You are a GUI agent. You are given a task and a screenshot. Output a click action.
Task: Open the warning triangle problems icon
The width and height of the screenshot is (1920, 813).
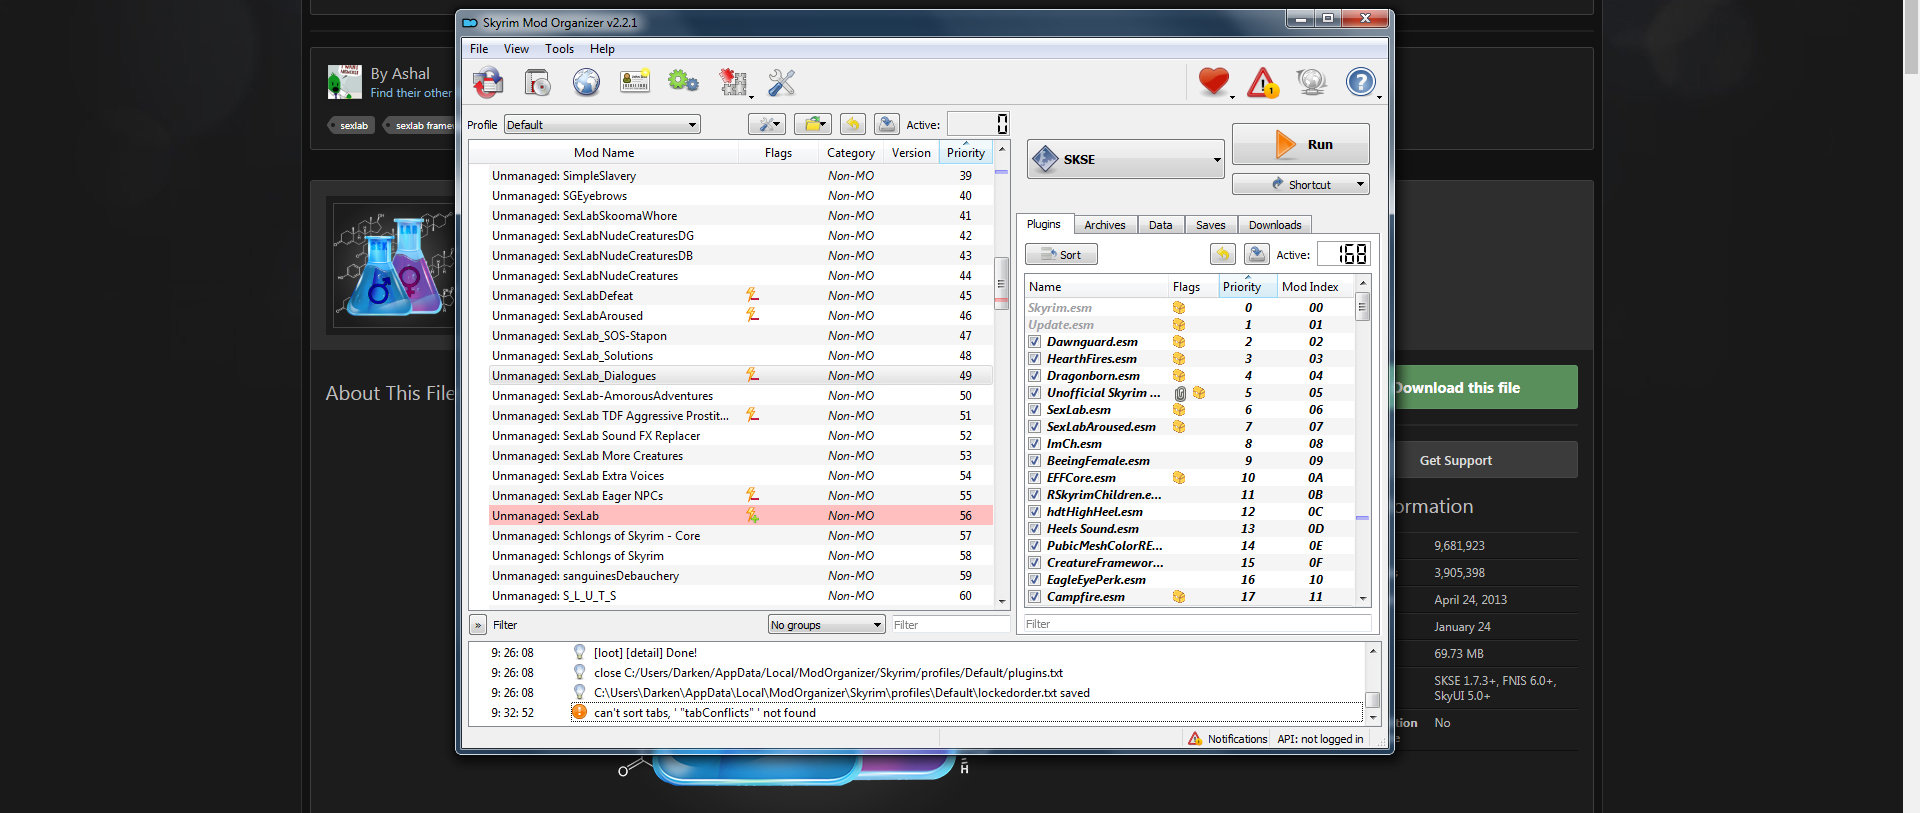(x=1262, y=82)
